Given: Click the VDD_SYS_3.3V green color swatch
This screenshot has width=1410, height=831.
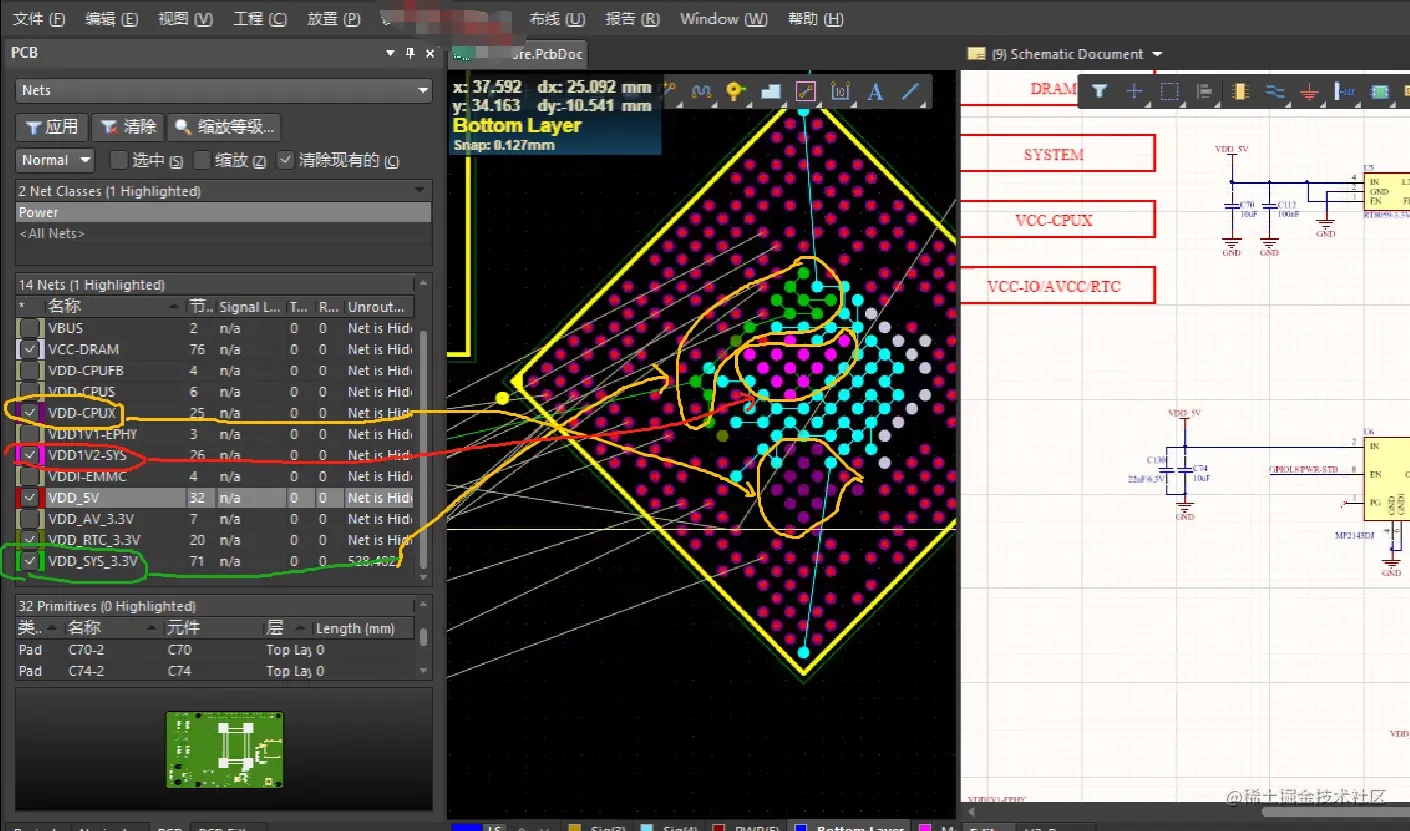Looking at the screenshot, I should click(x=30, y=561).
